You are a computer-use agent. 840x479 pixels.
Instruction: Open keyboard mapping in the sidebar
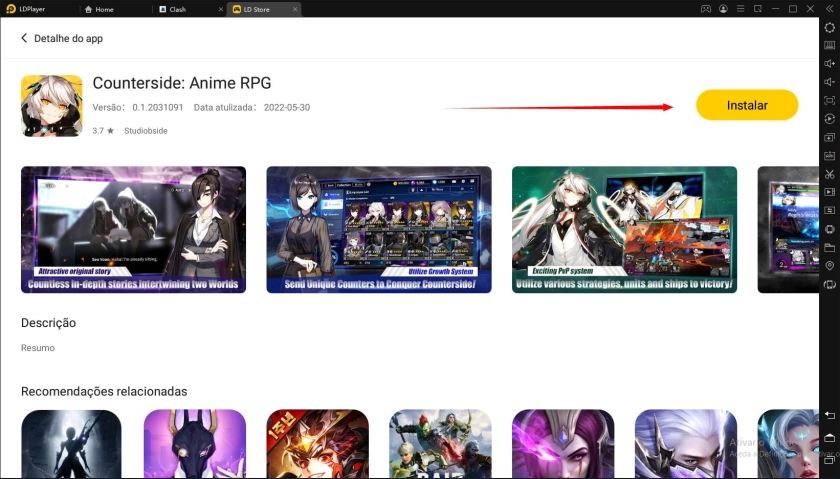coord(829,45)
